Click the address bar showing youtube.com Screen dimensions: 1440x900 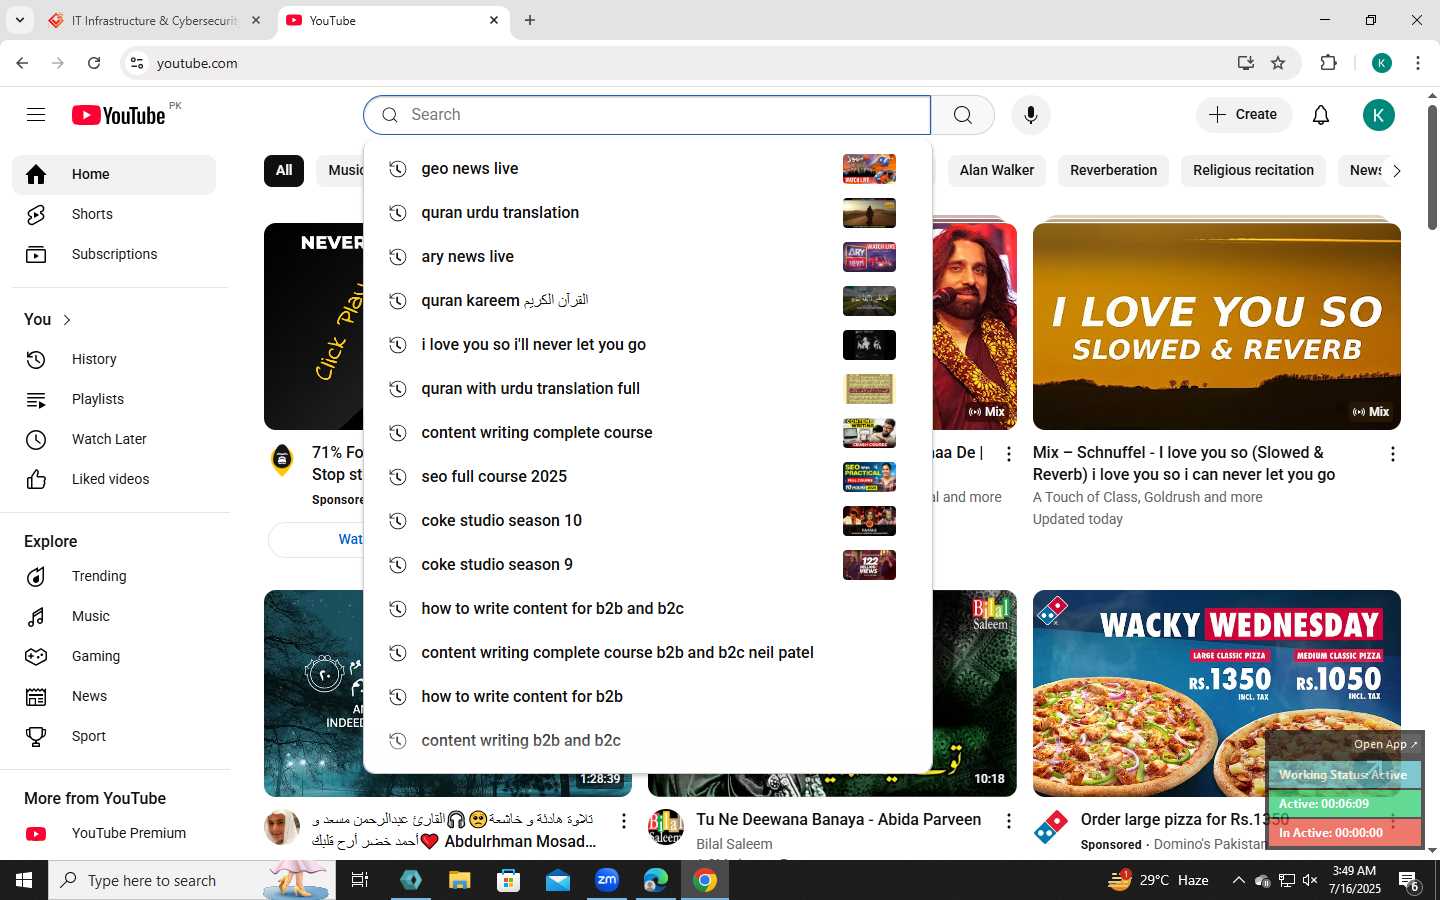point(680,63)
